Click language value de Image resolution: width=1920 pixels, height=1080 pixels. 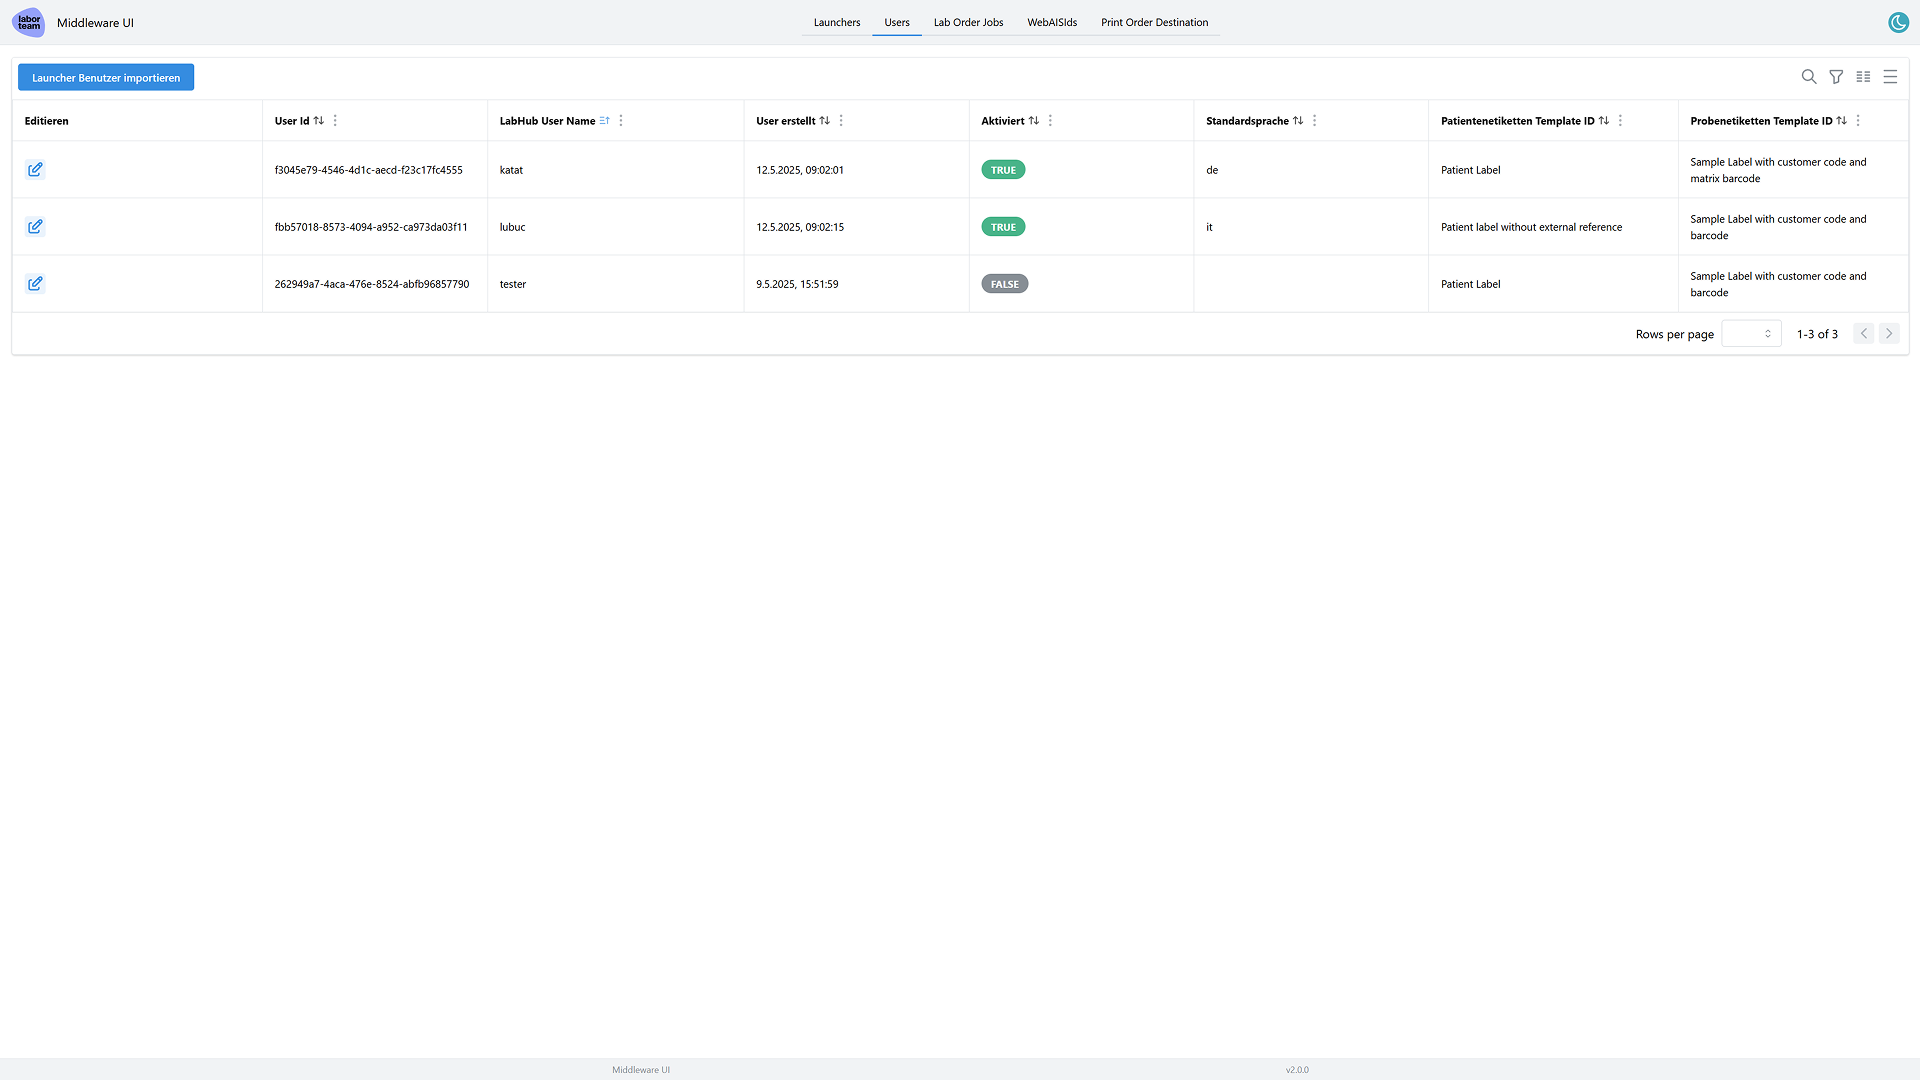1212,170
